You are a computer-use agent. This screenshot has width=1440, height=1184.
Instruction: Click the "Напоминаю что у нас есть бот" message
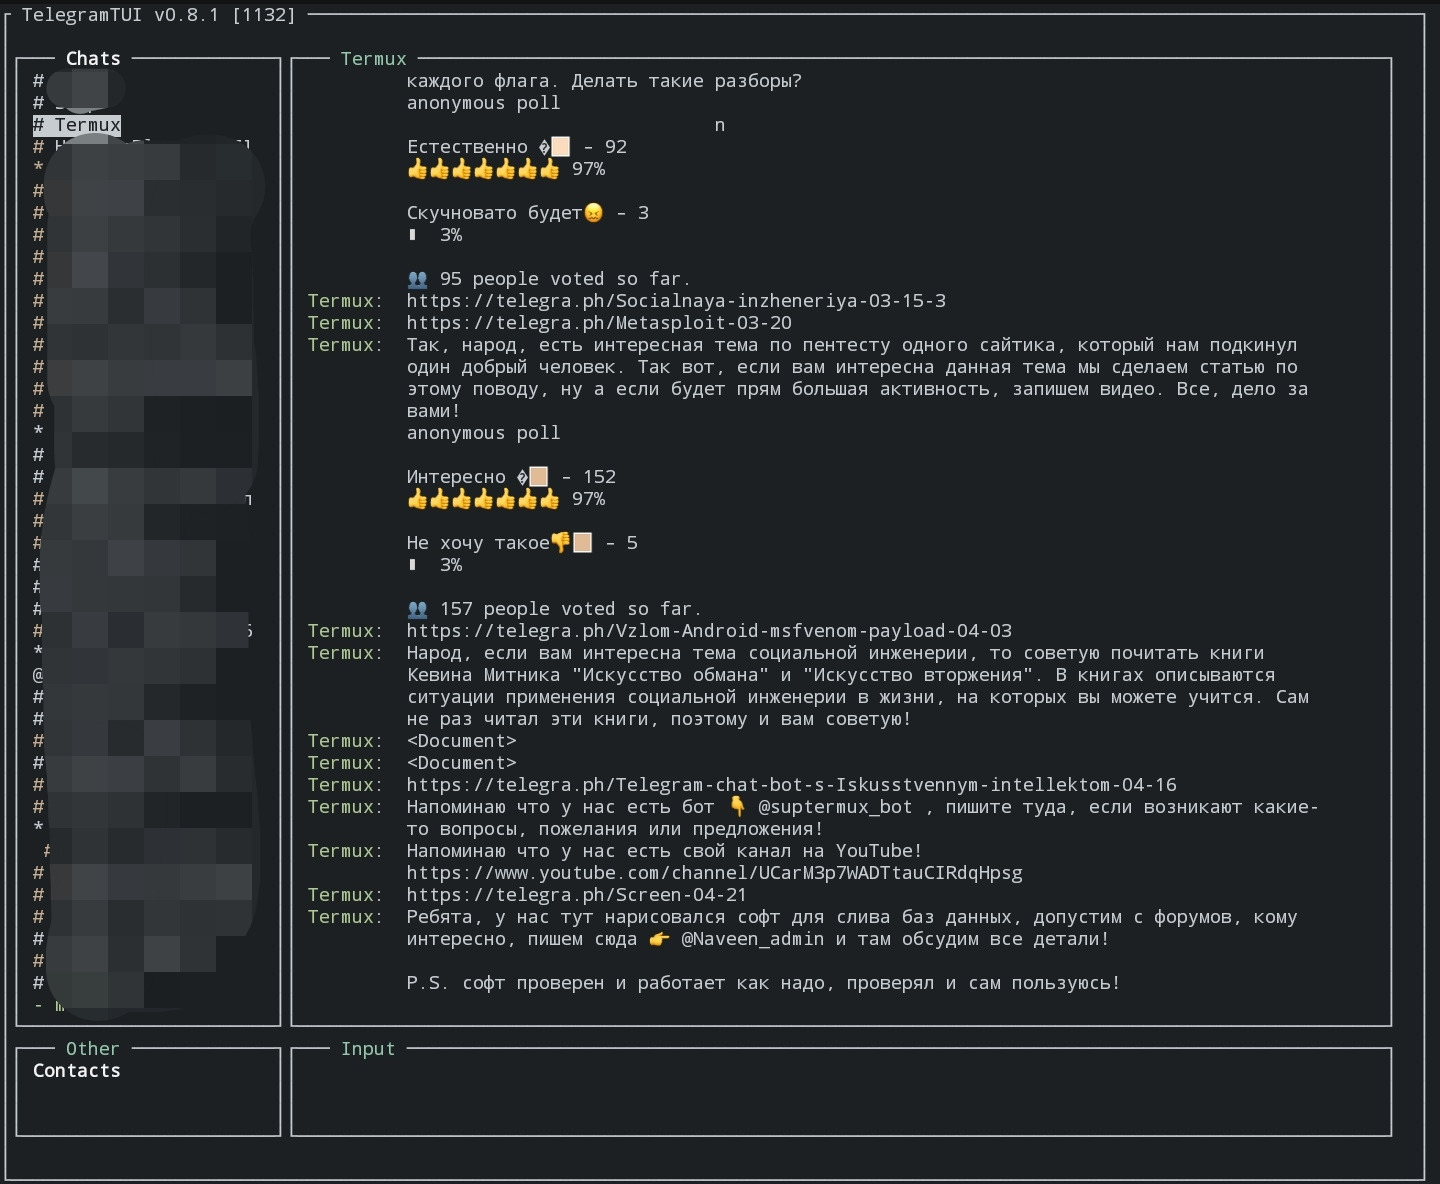[862, 818]
